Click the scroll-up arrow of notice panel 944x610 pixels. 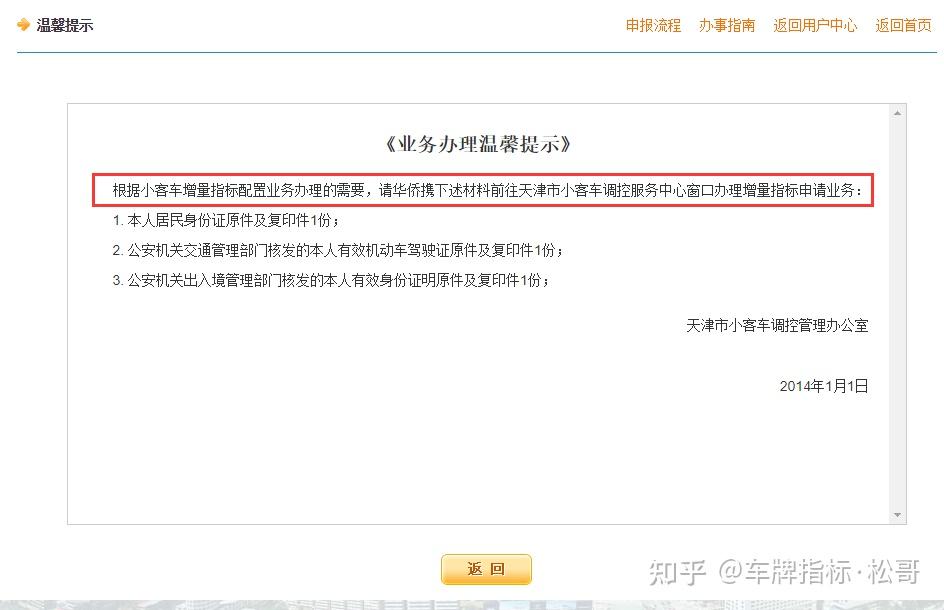[x=897, y=113]
